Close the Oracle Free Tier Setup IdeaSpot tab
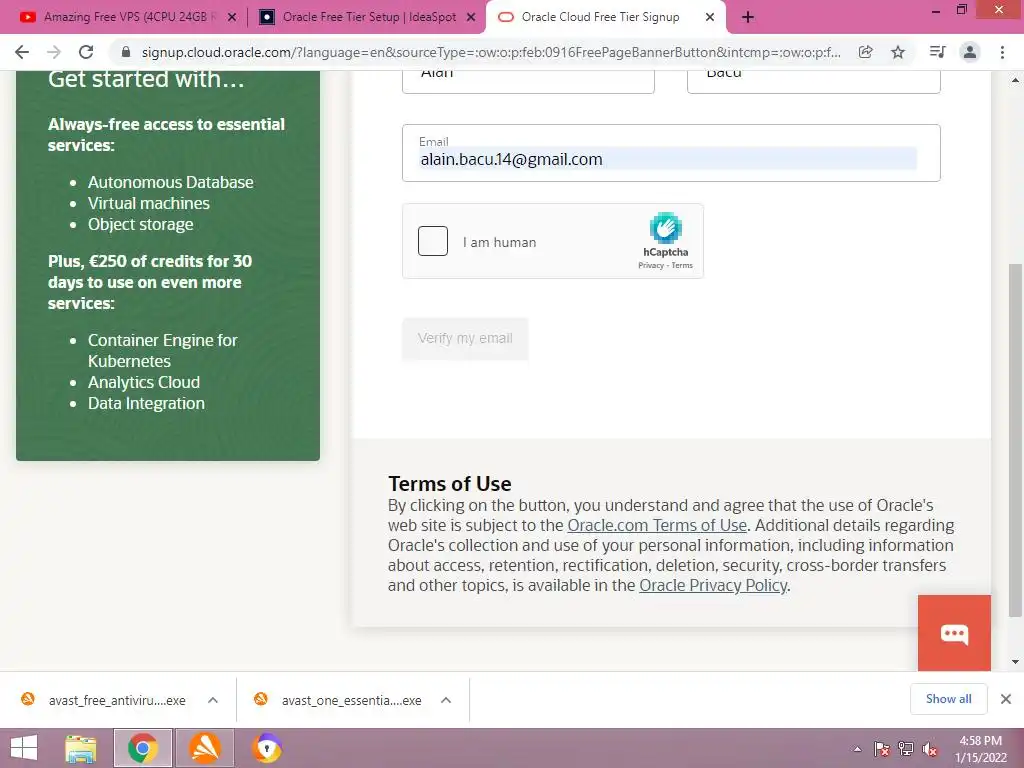Screen dimensions: 1024x768 [471, 18]
